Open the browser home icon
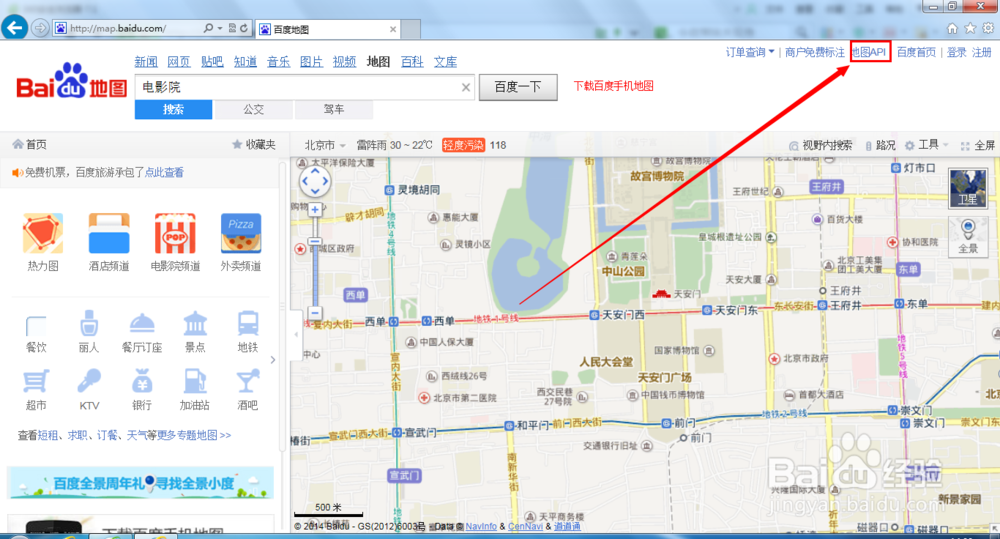1000x539 pixels. [952, 28]
